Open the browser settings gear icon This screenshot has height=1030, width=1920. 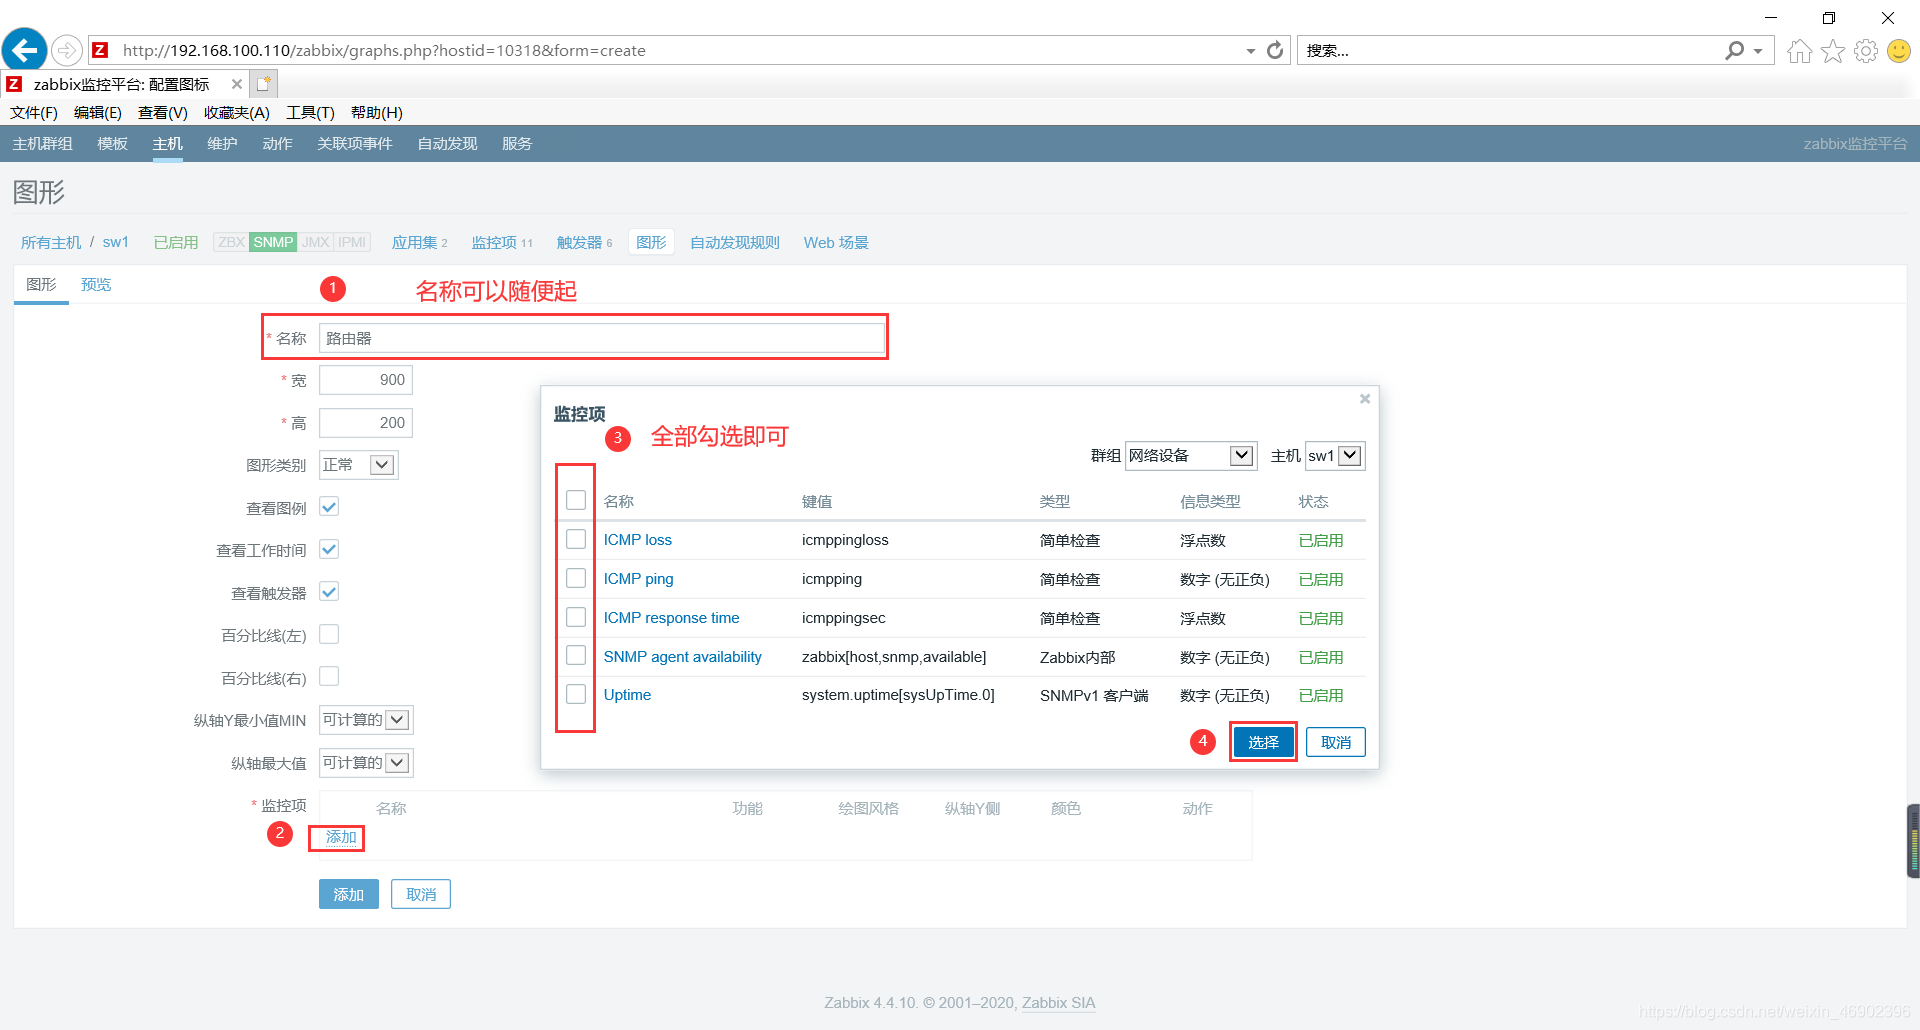click(x=1866, y=51)
